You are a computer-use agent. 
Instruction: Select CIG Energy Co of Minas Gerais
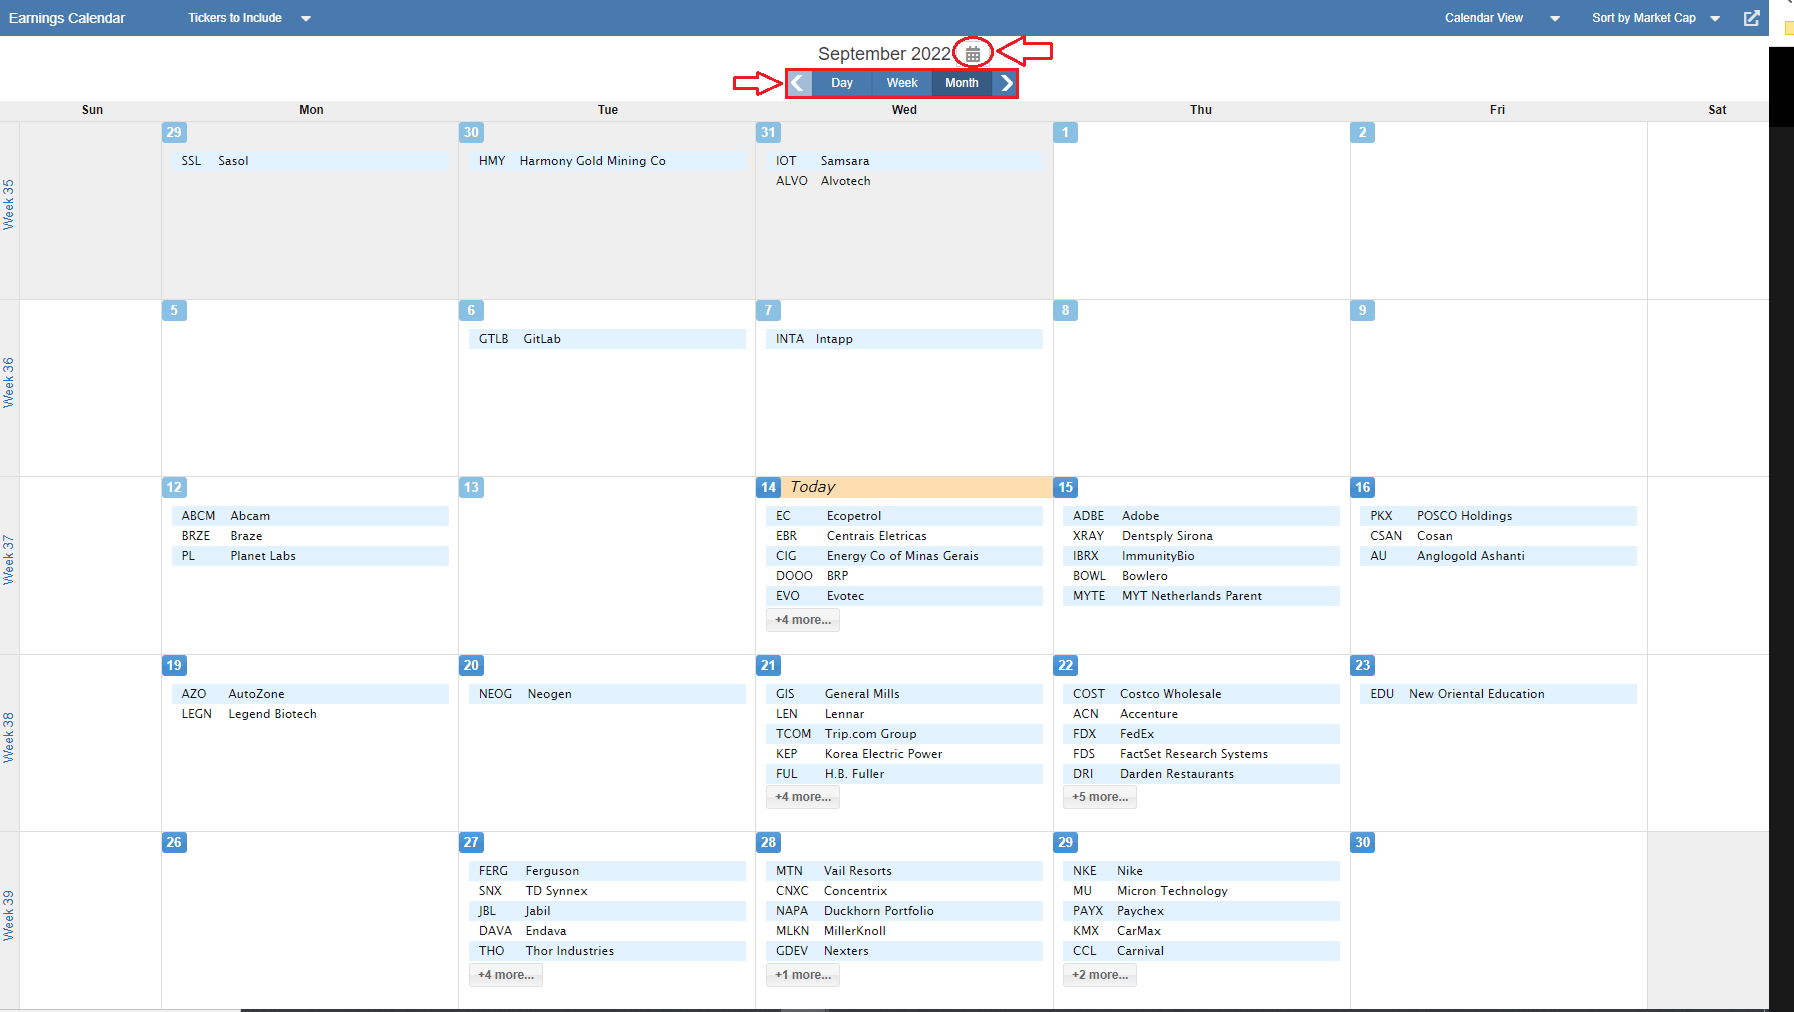(x=904, y=556)
